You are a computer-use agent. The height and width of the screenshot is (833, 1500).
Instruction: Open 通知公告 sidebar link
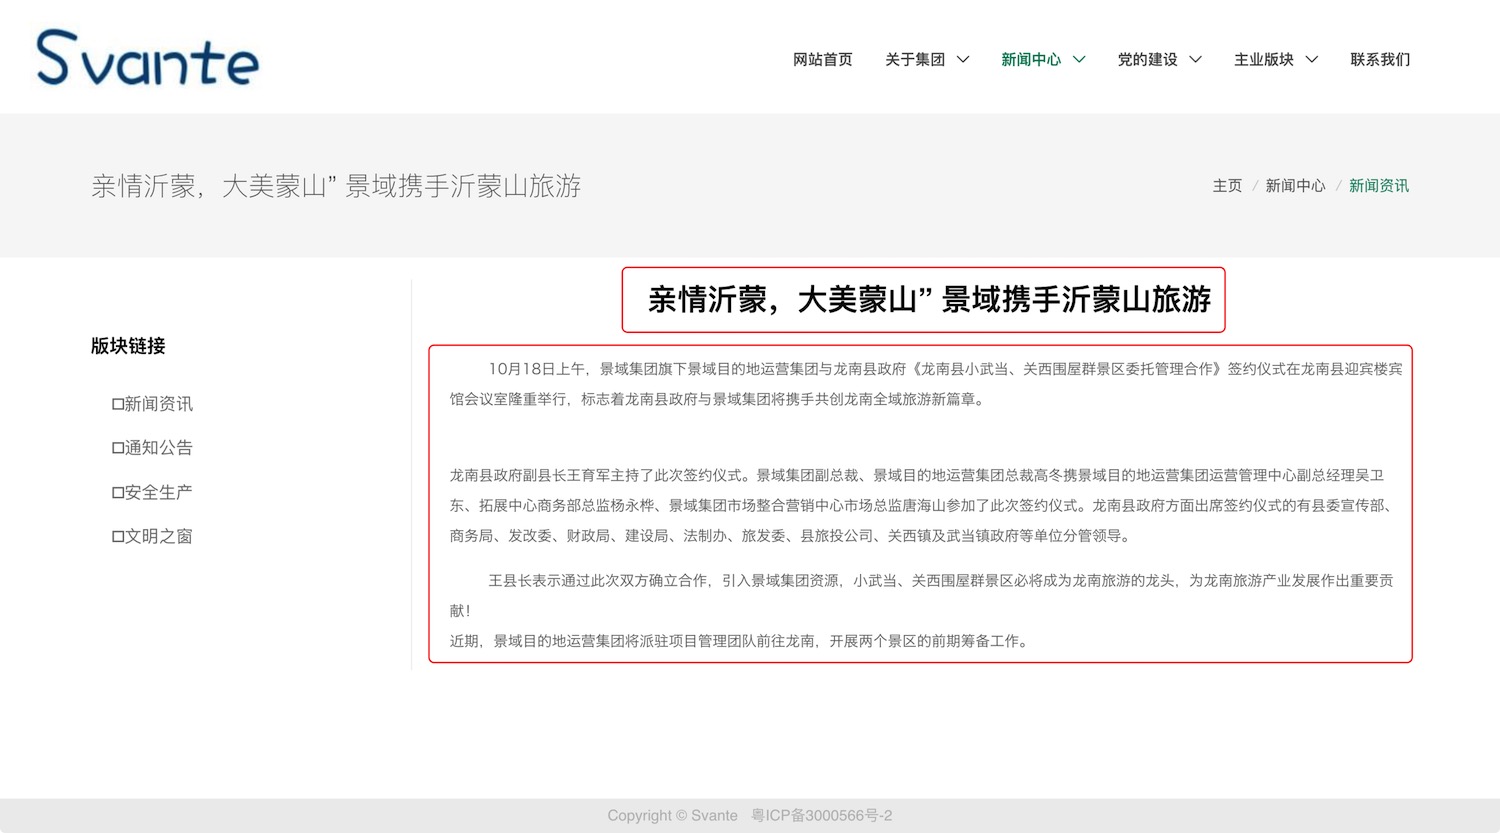tap(153, 448)
